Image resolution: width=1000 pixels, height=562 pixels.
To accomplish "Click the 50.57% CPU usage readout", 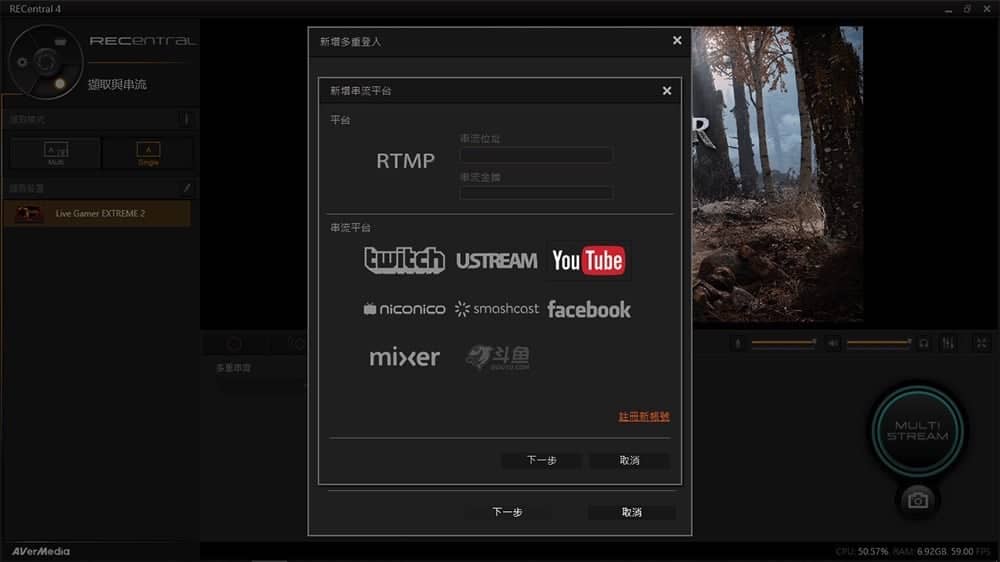I will pos(872,551).
